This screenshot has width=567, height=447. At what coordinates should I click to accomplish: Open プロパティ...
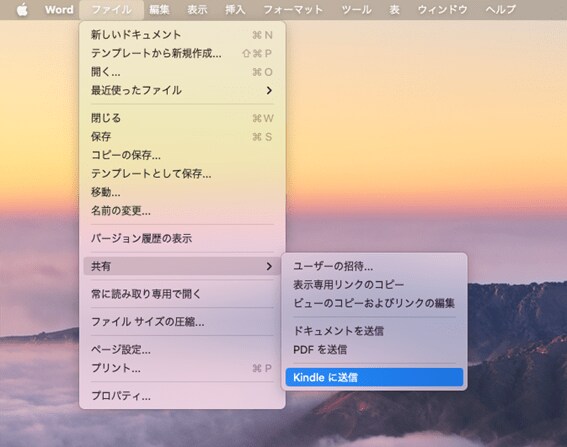182,396
